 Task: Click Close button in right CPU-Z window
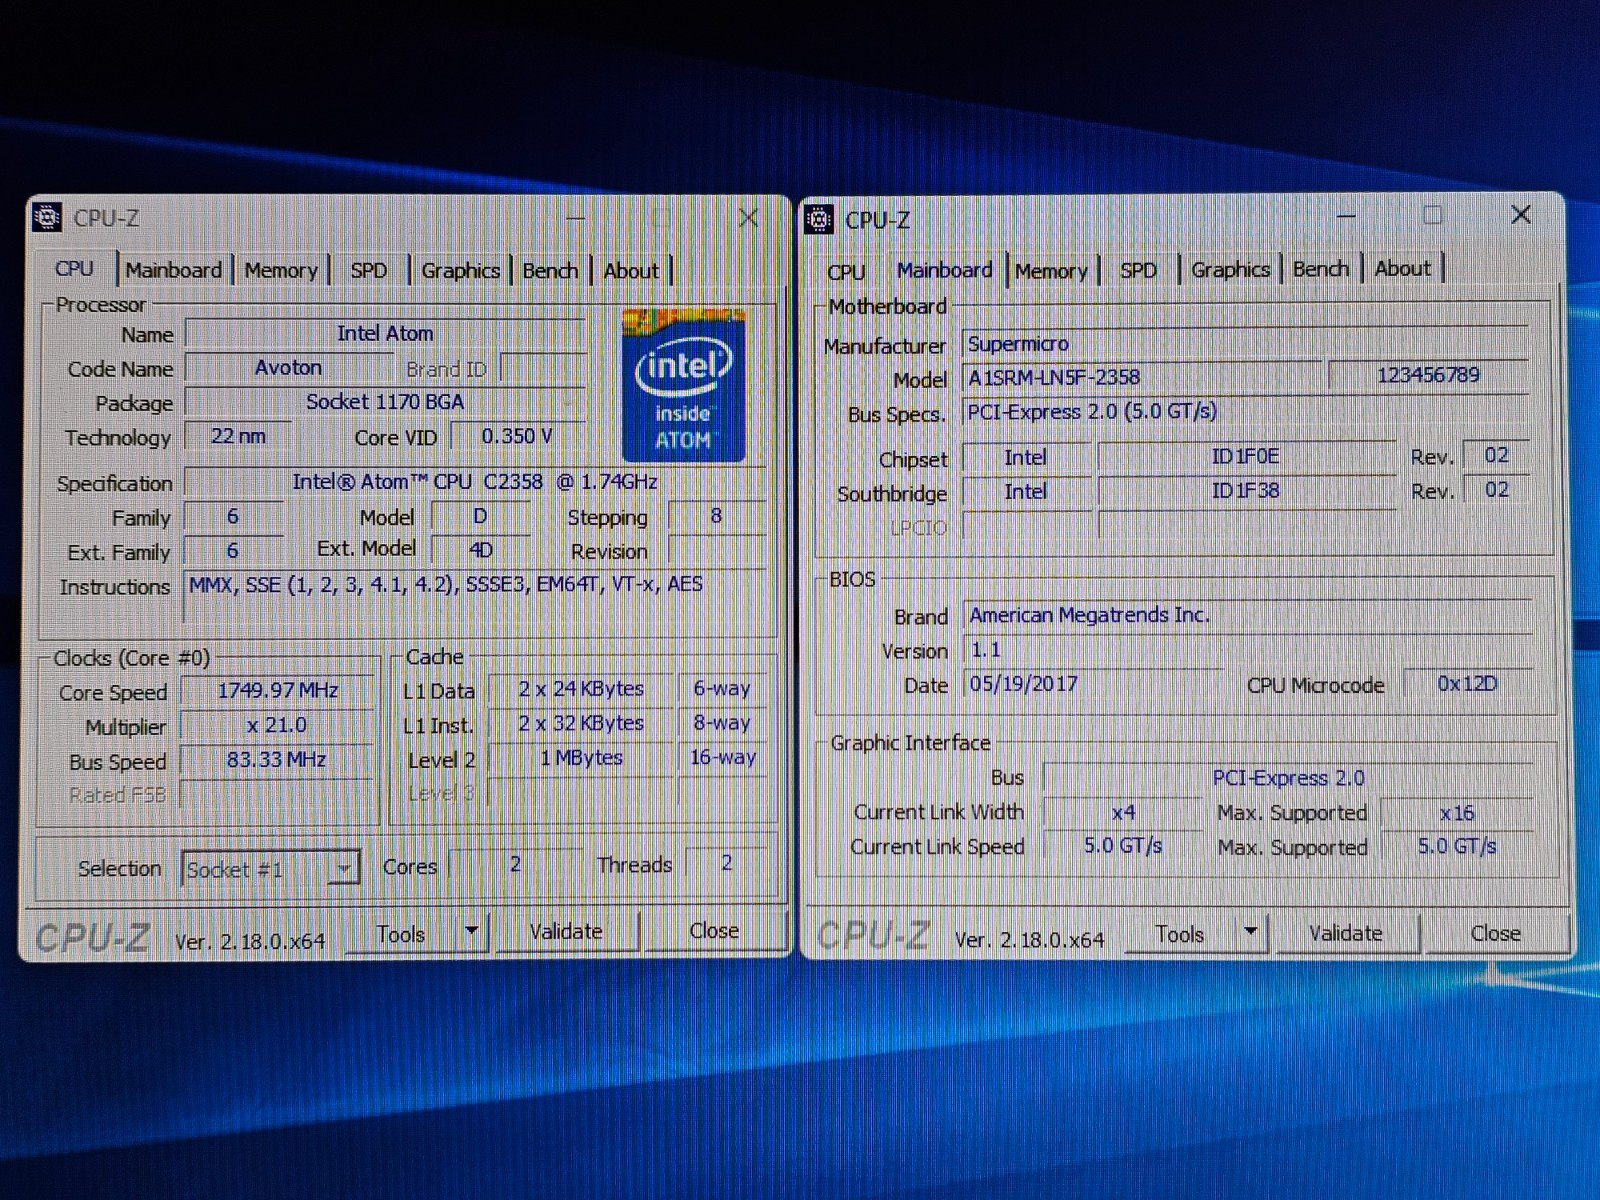[1495, 933]
